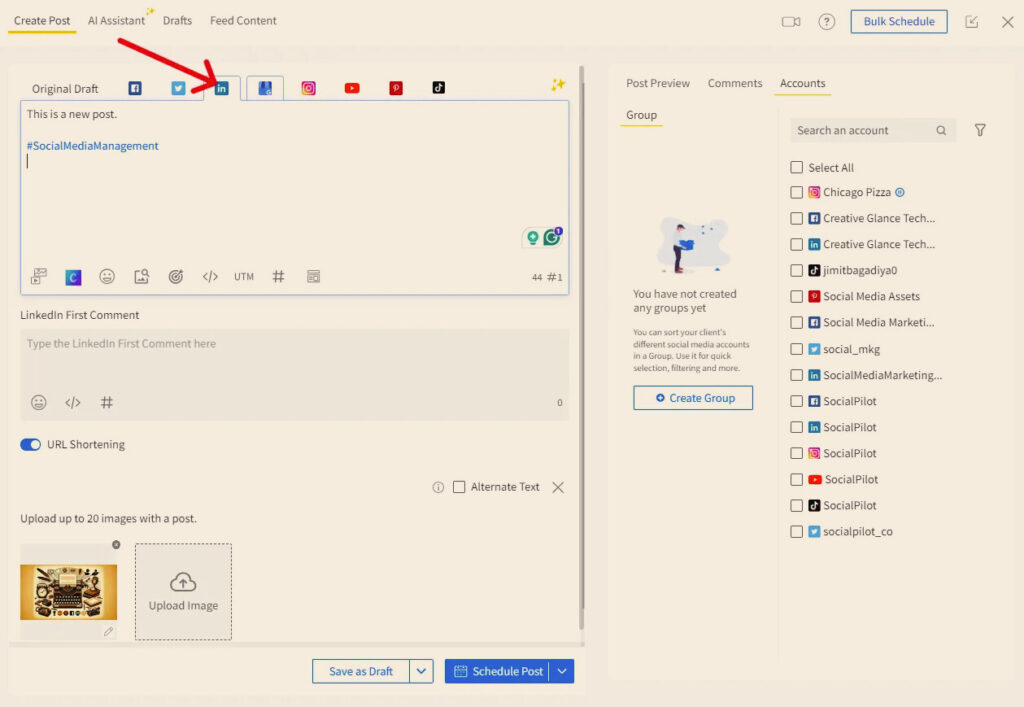Select the Chicago Pizza account checkbox

(796, 192)
